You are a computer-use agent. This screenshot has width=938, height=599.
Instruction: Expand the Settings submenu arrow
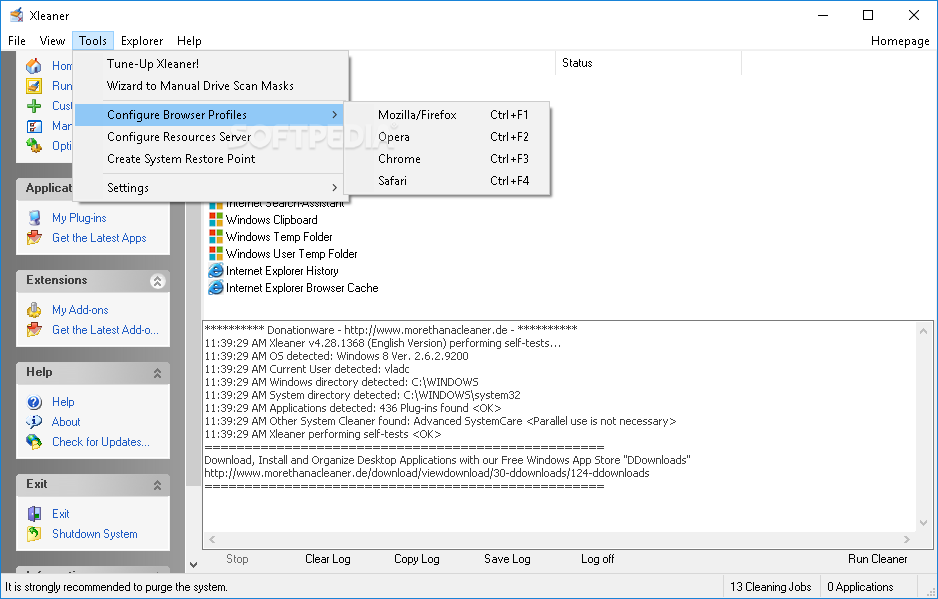pyautogui.click(x=334, y=187)
